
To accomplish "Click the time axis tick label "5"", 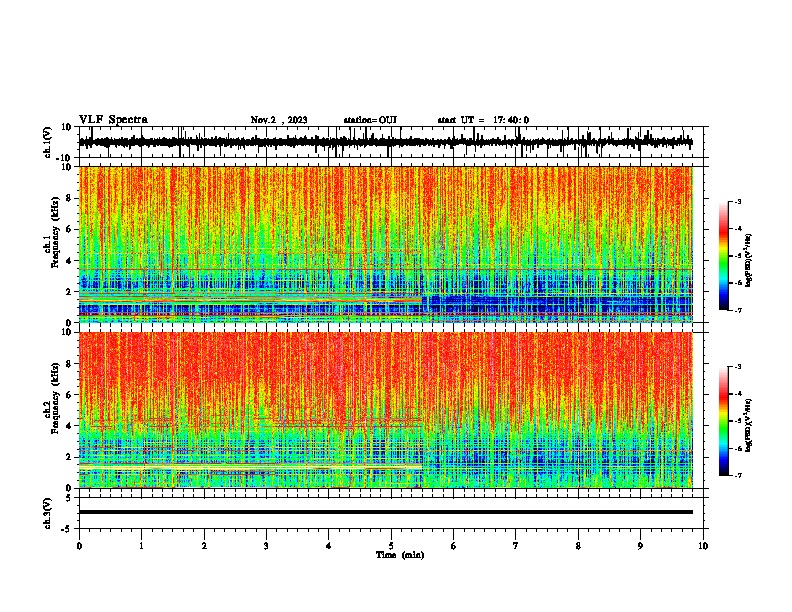I will [391, 546].
